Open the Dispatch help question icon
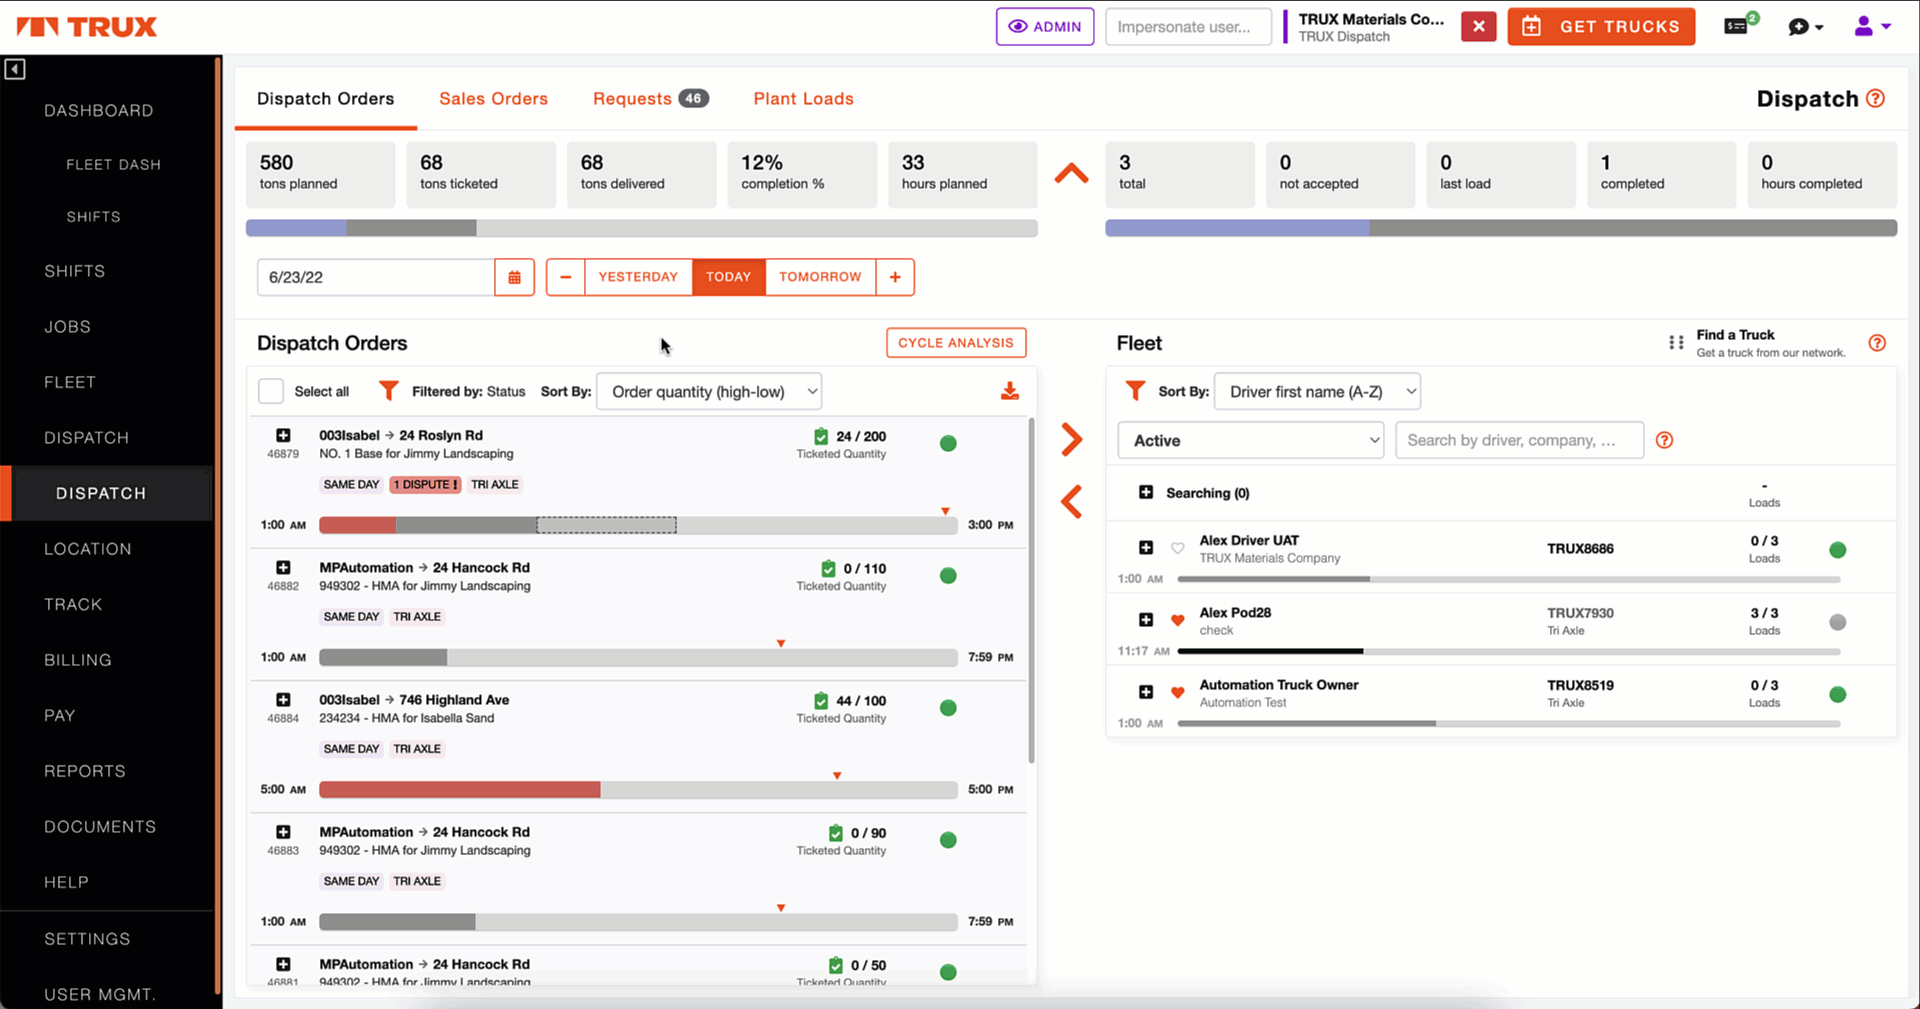 point(1876,99)
